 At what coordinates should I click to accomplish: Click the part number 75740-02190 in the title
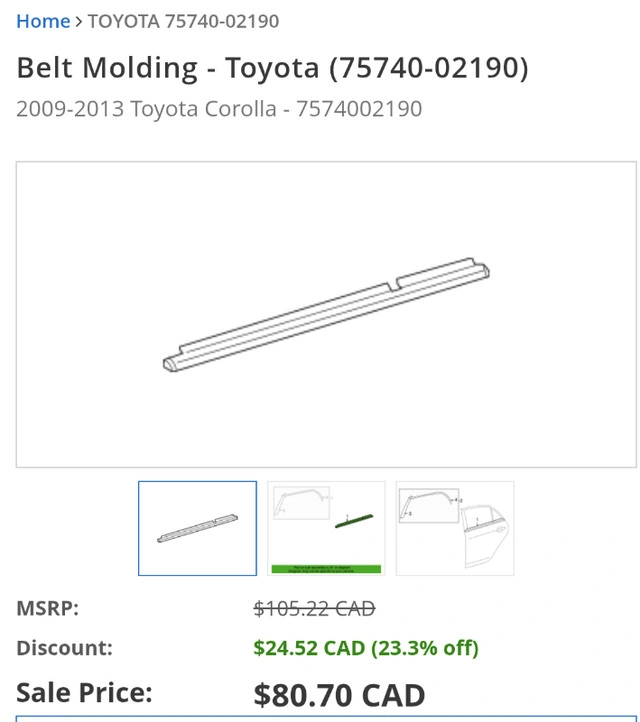(427, 67)
